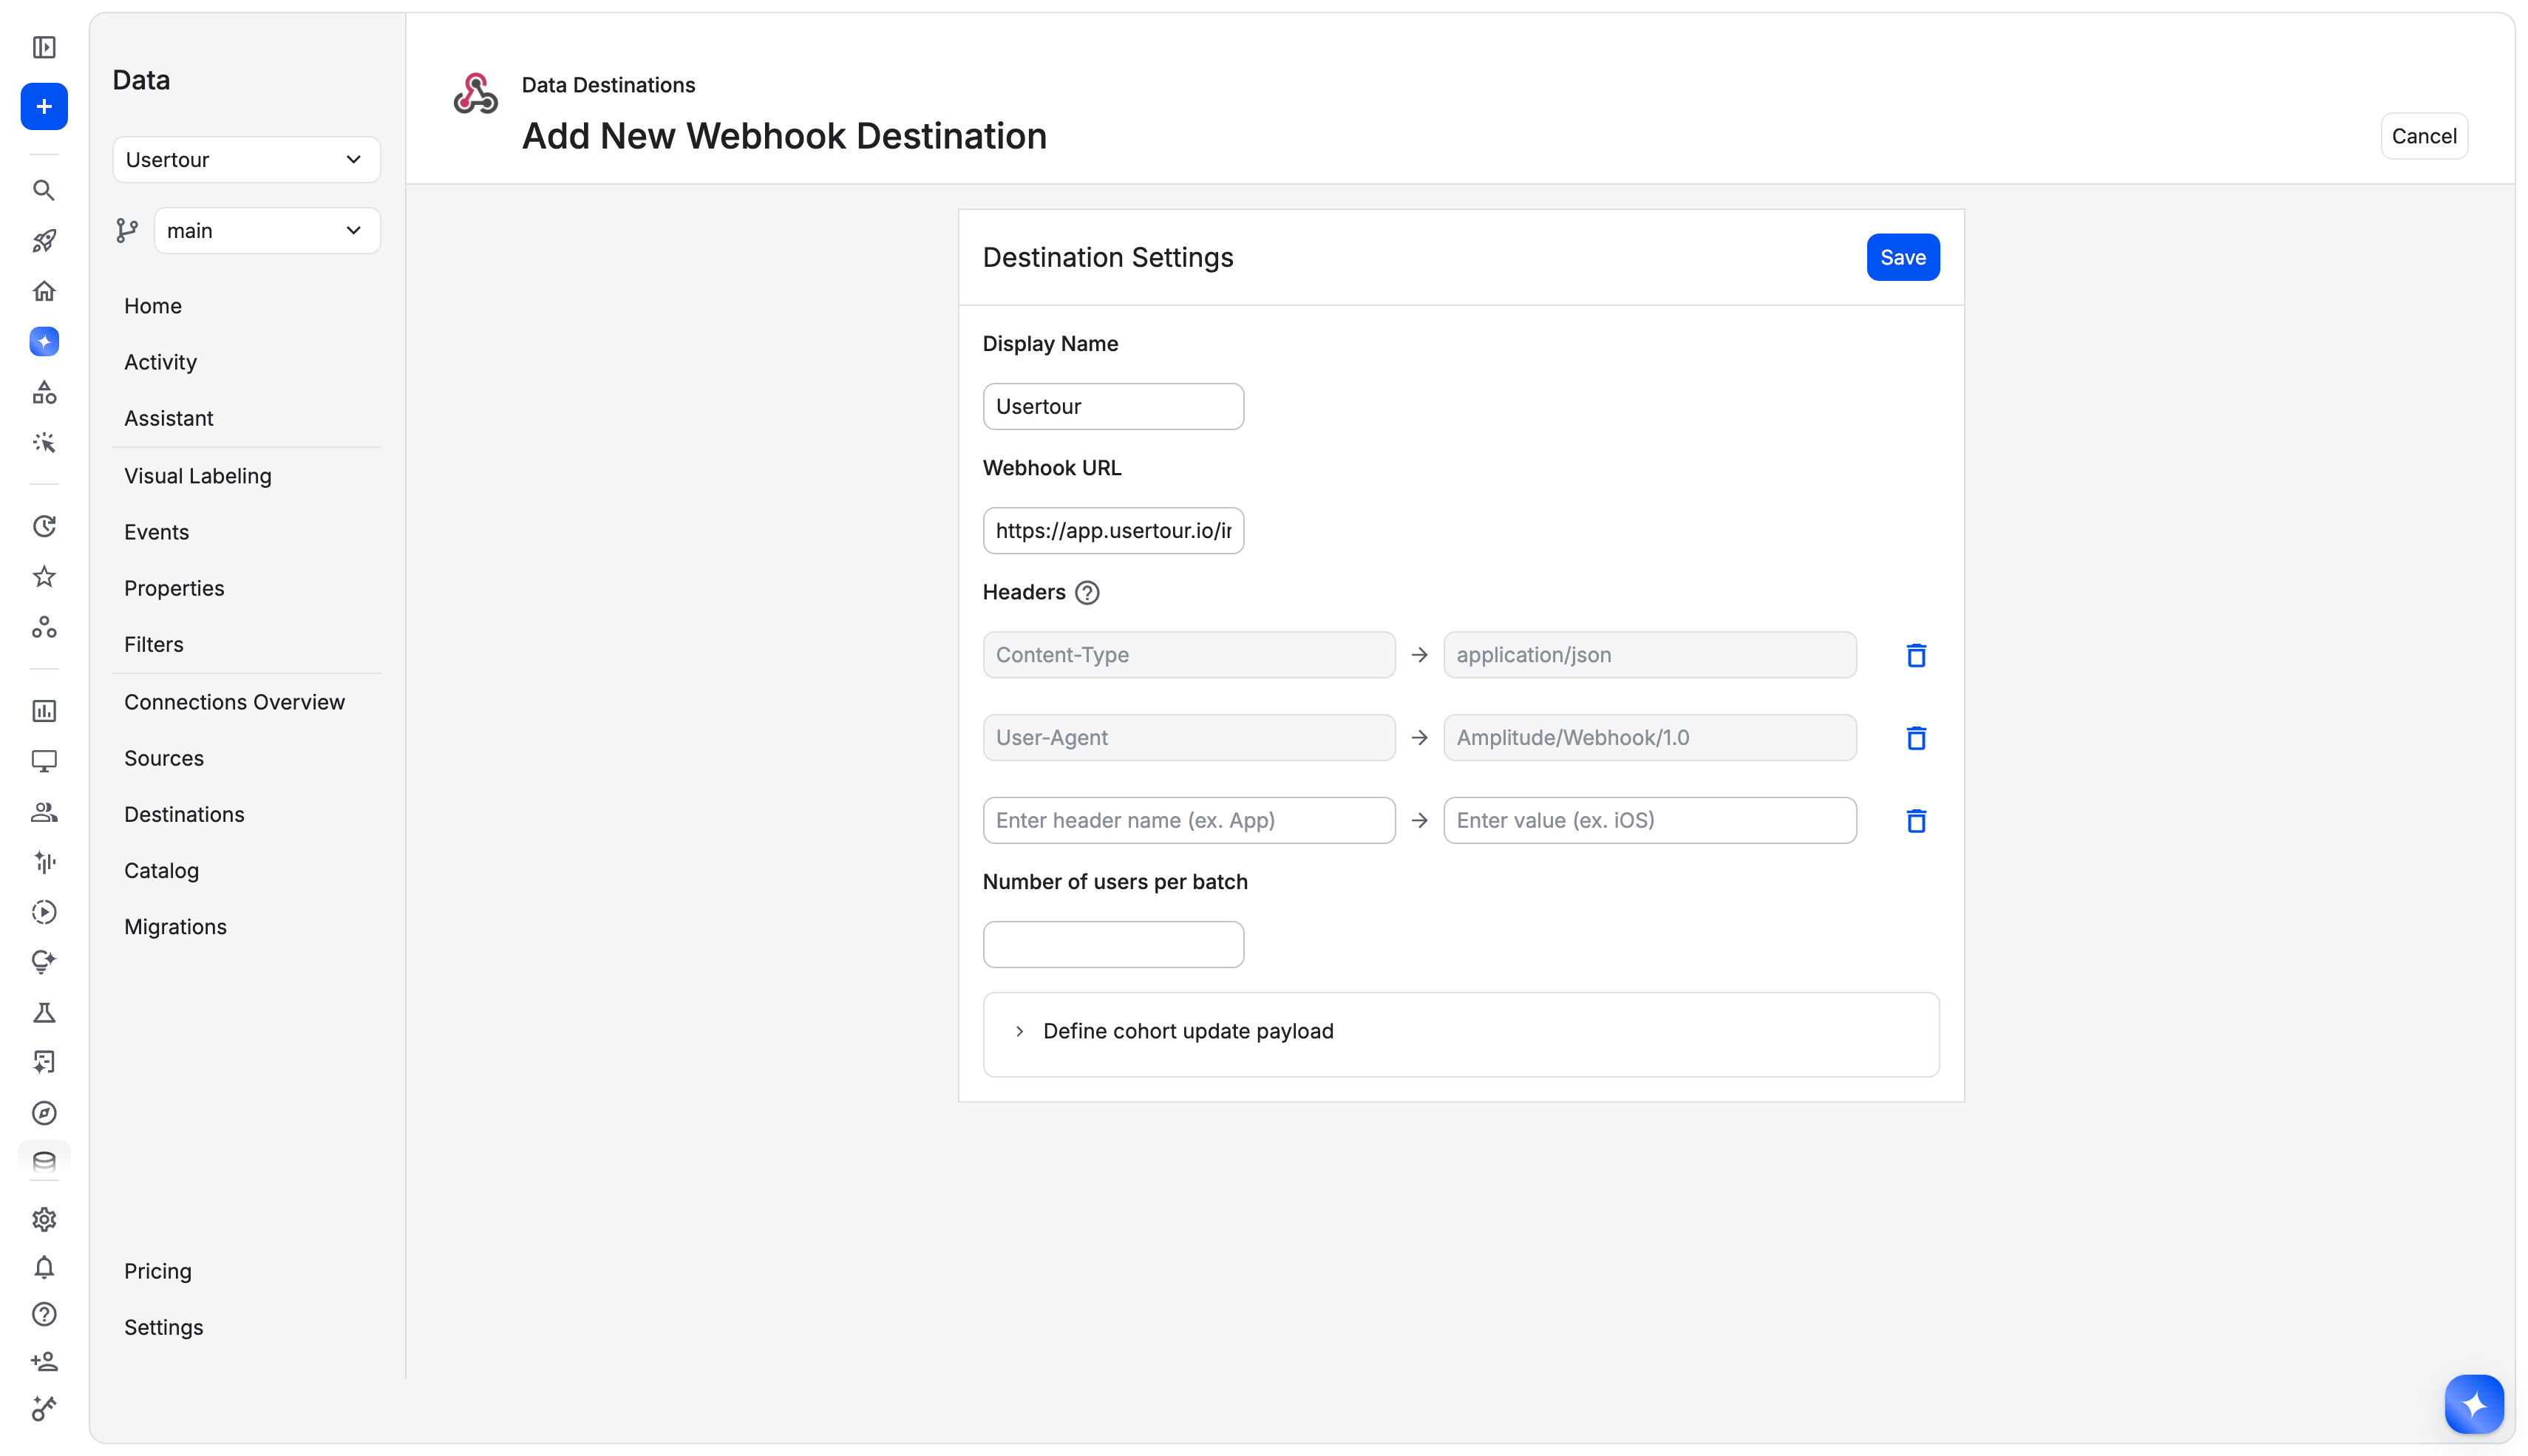The height and width of the screenshot is (1456, 2528).
Task: Open the bar chart analytics icon
Action: point(44,711)
